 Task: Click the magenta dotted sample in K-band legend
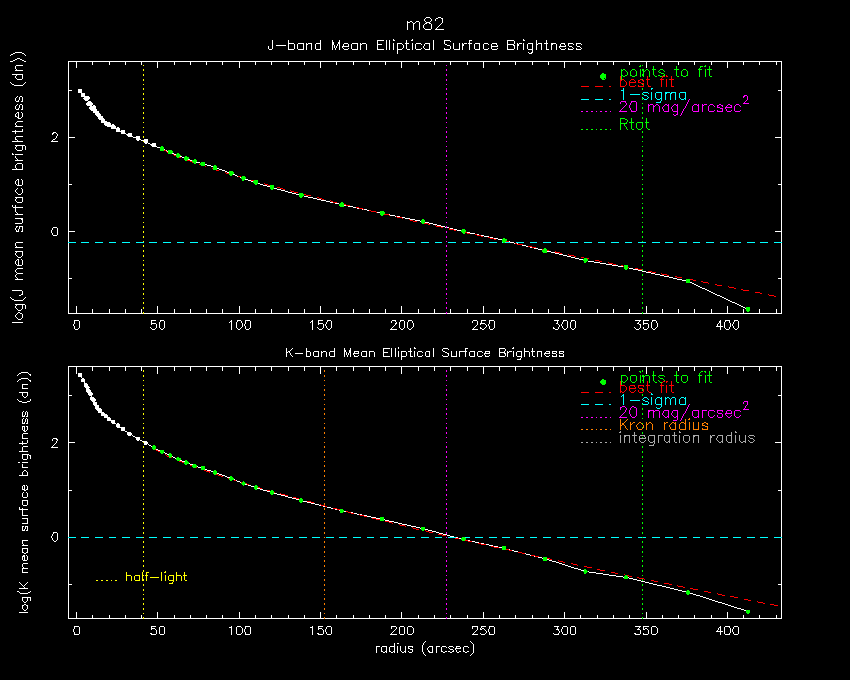coord(596,412)
